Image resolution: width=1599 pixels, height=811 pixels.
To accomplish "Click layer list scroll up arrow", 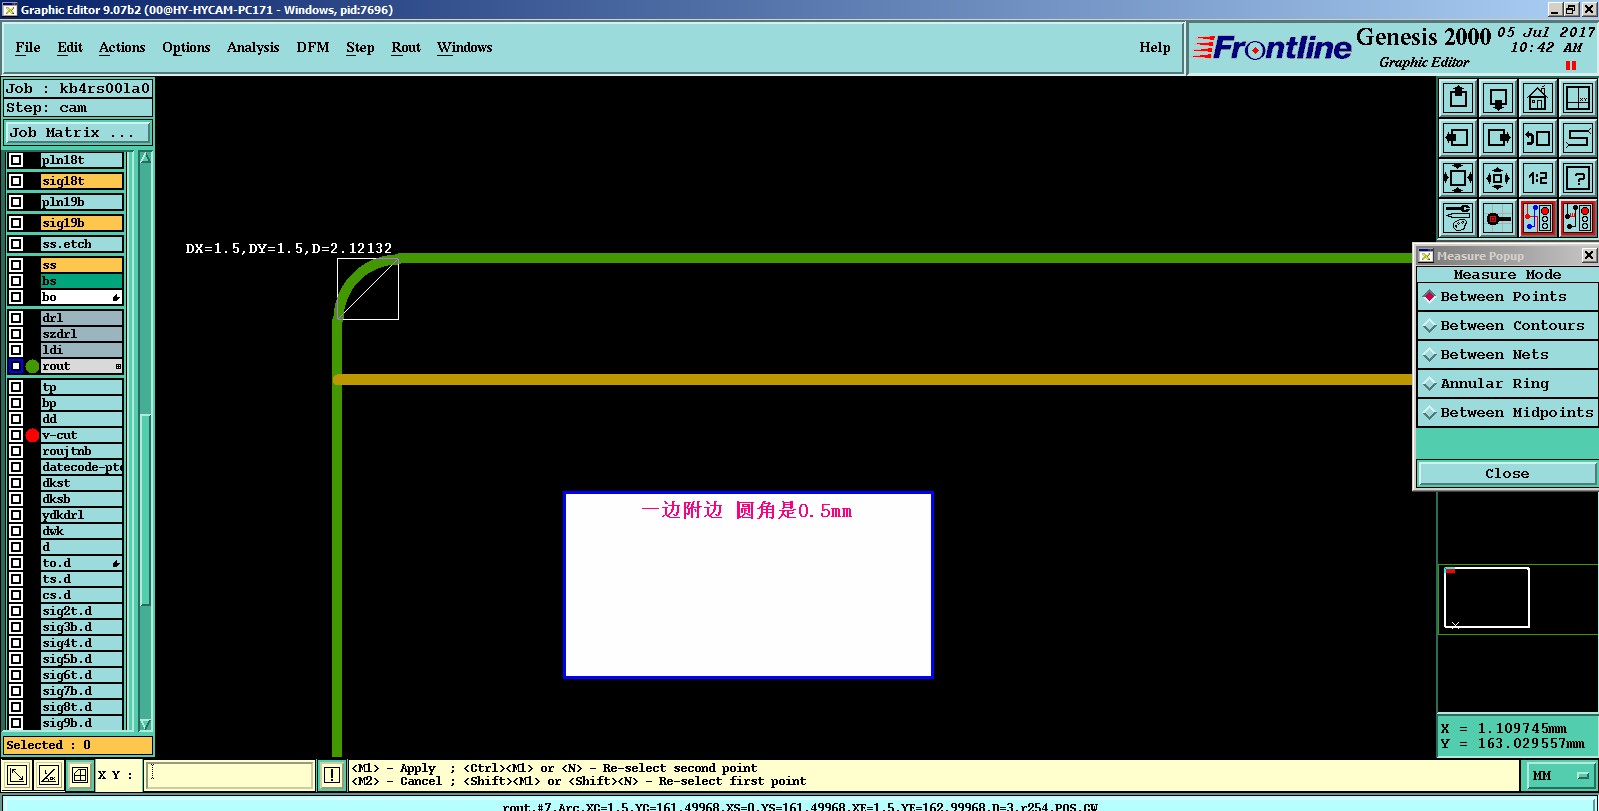I will click(145, 158).
